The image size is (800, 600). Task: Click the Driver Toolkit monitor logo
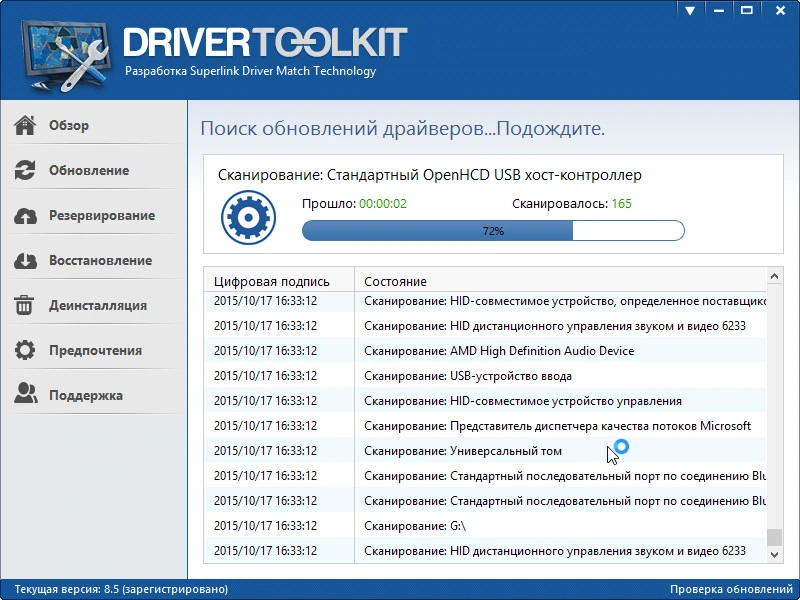(65, 55)
